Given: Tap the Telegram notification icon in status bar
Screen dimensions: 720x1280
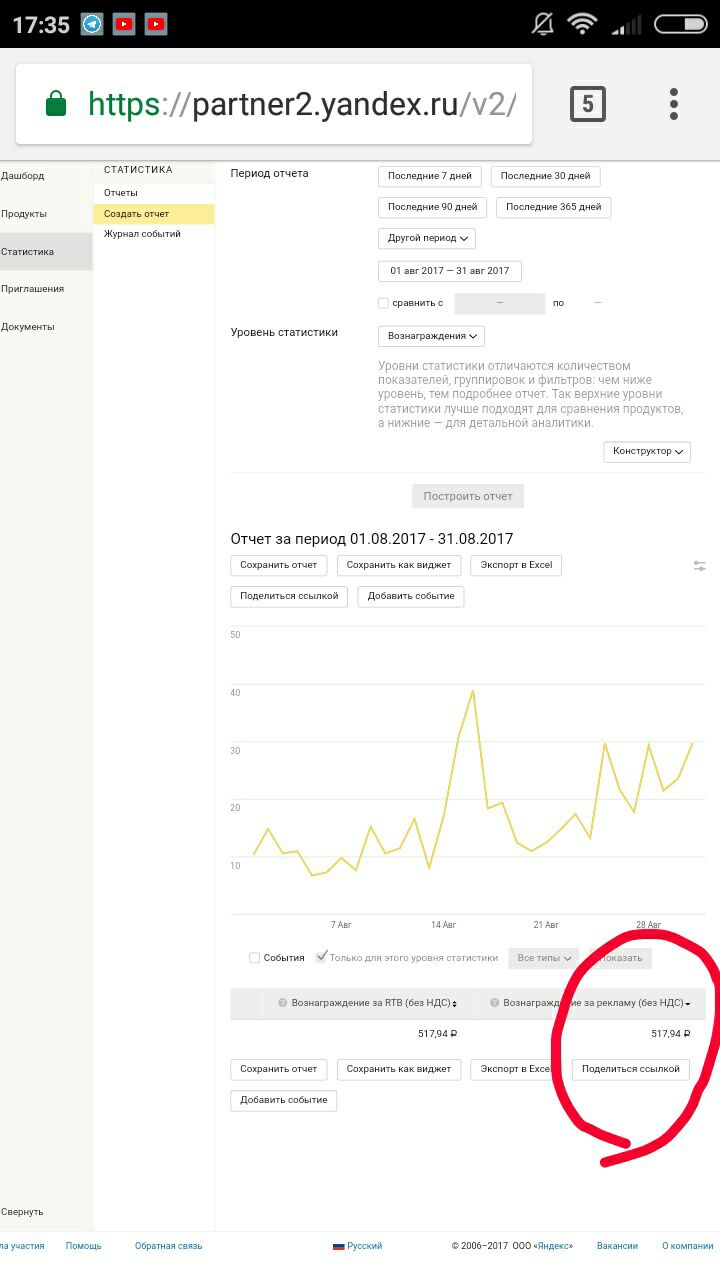Looking at the screenshot, I should point(92,24).
